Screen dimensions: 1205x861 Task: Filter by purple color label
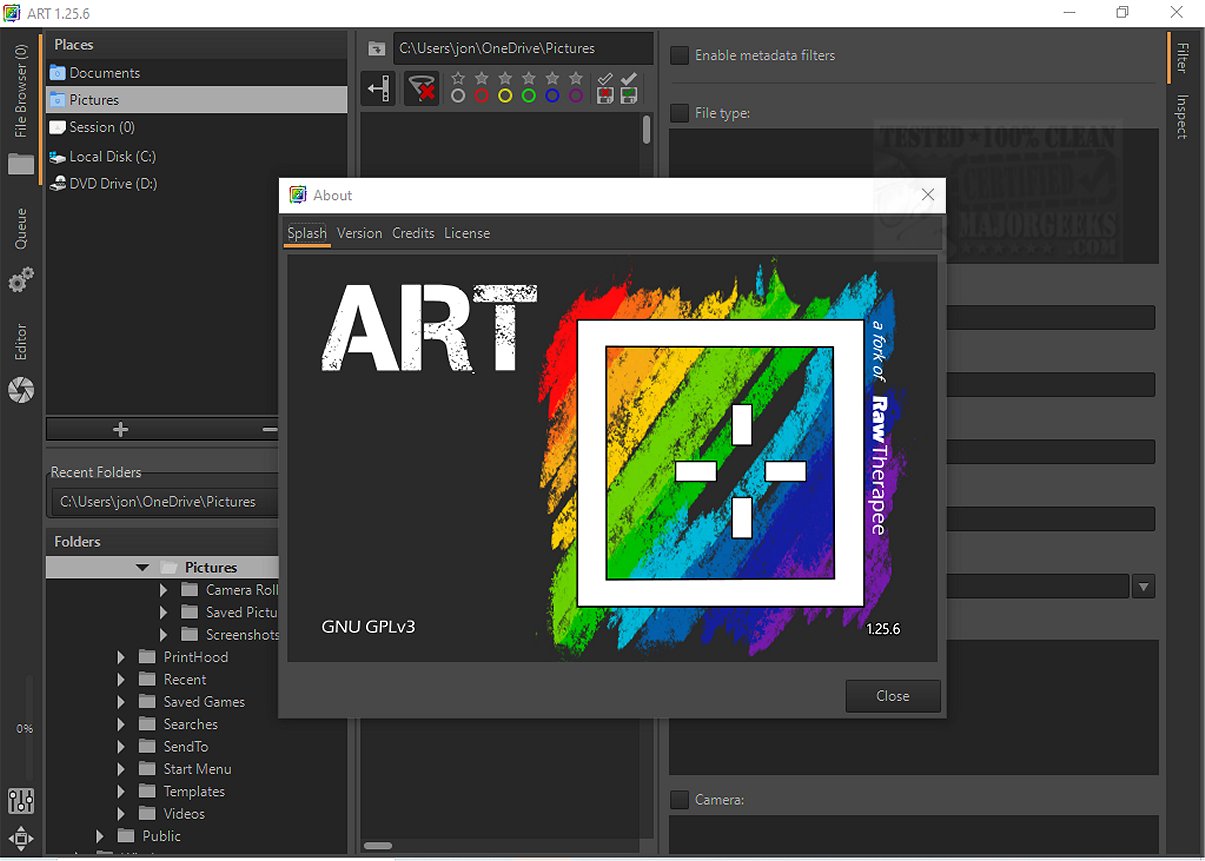[576, 97]
